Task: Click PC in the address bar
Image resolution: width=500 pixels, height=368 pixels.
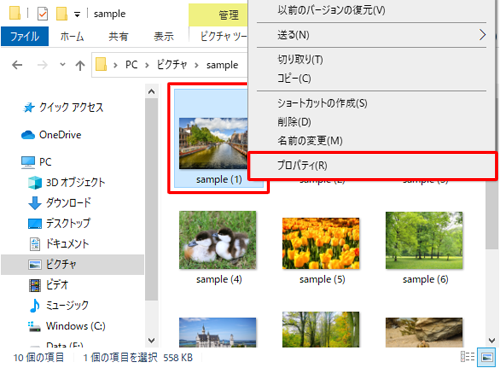Action: coord(131,65)
